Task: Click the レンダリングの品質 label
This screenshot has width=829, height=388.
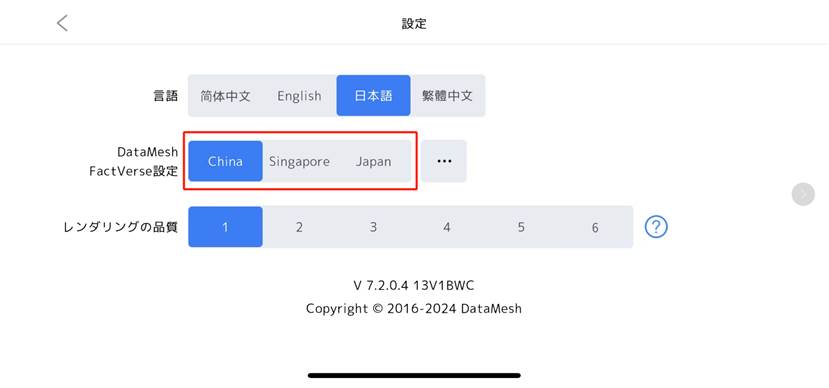Action: (x=121, y=227)
